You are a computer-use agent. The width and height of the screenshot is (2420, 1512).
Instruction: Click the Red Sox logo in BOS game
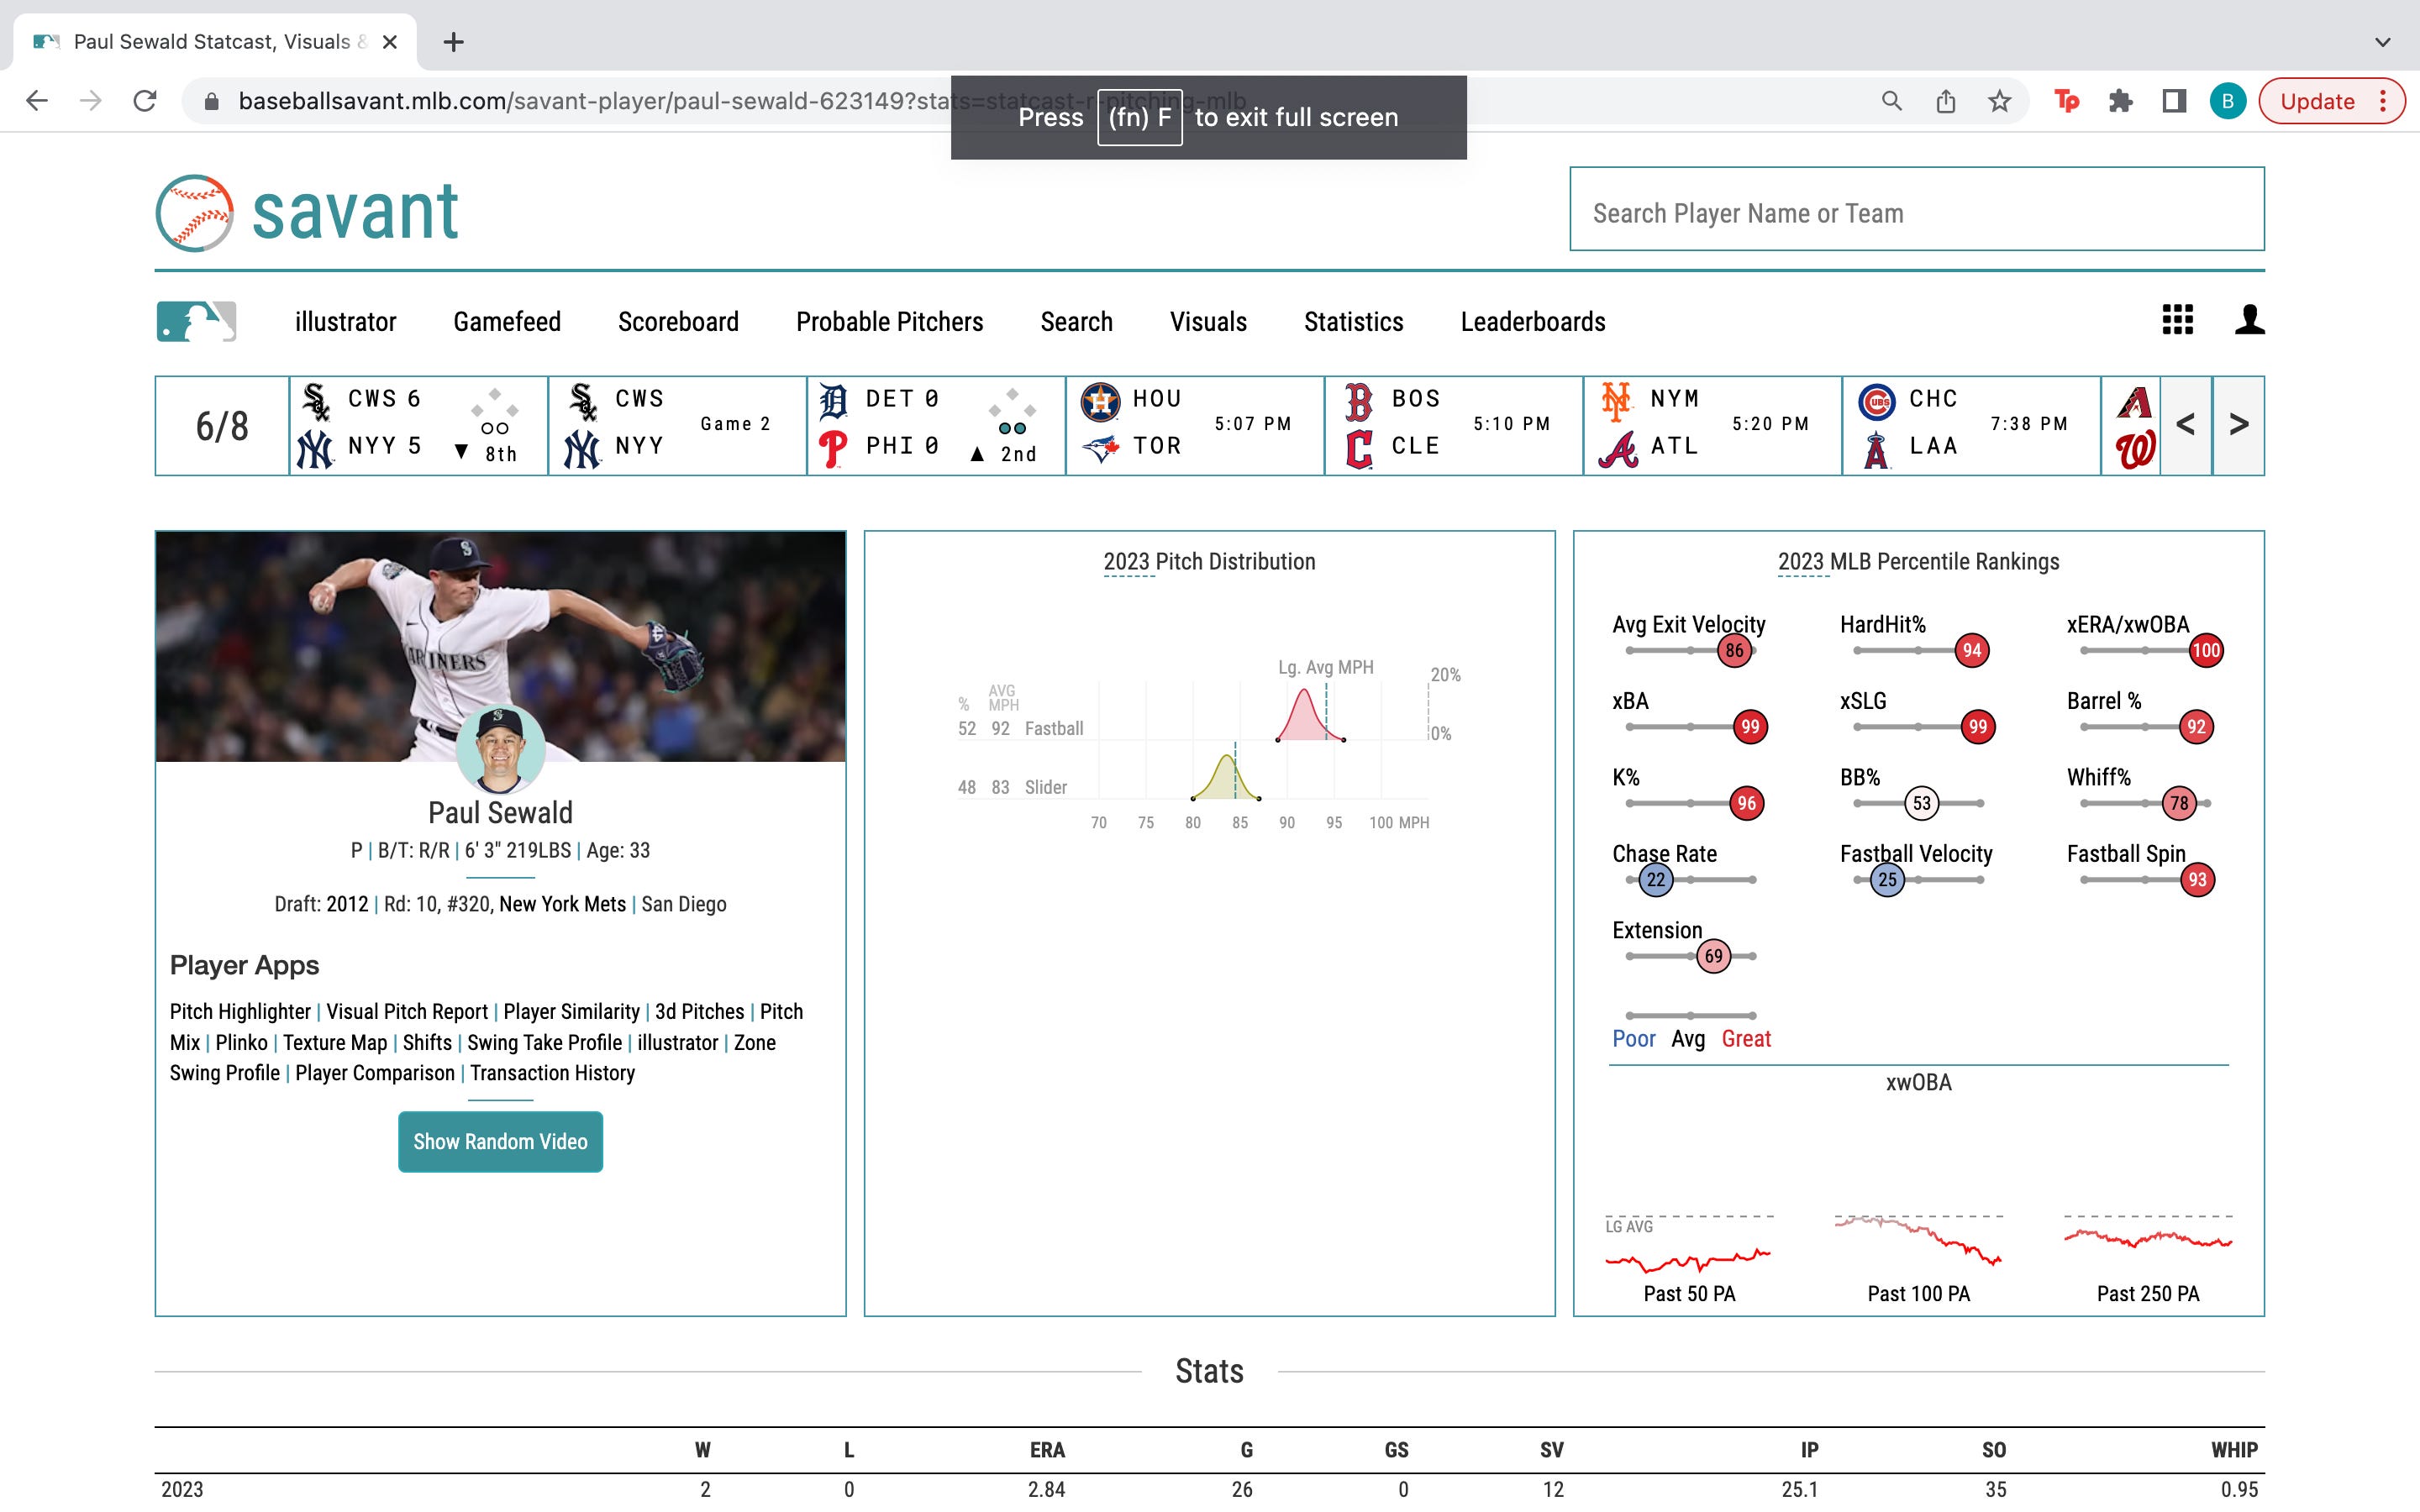(1359, 401)
